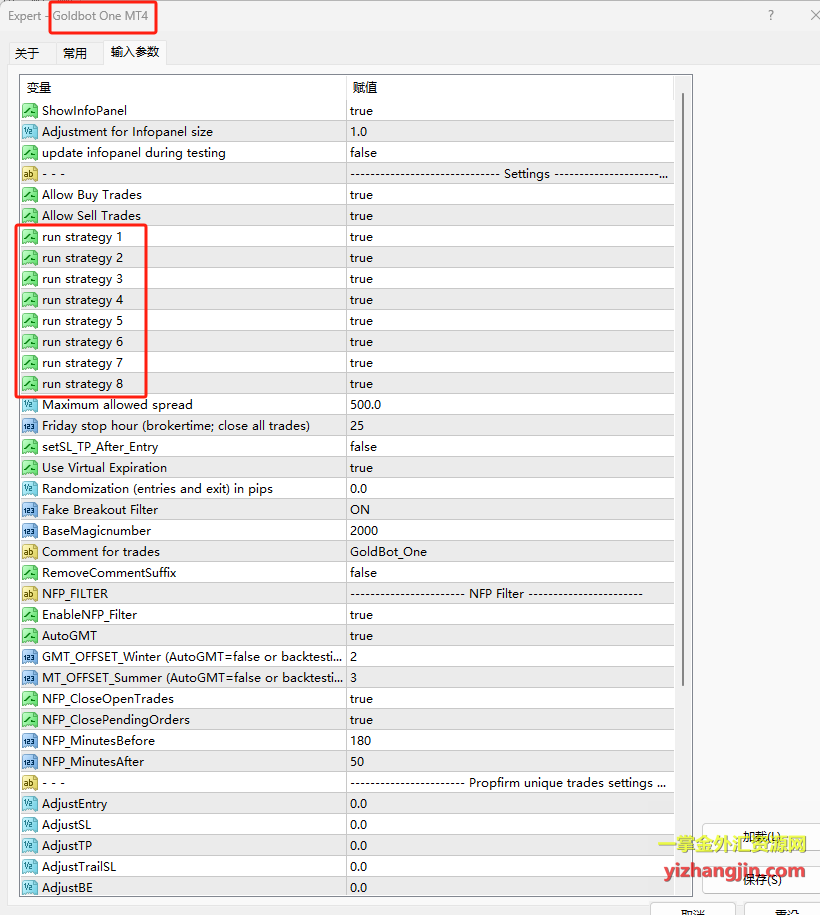Click the setSL_TP_After_Entry value false
This screenshot has height=915, width=820.
coord(363,446)
